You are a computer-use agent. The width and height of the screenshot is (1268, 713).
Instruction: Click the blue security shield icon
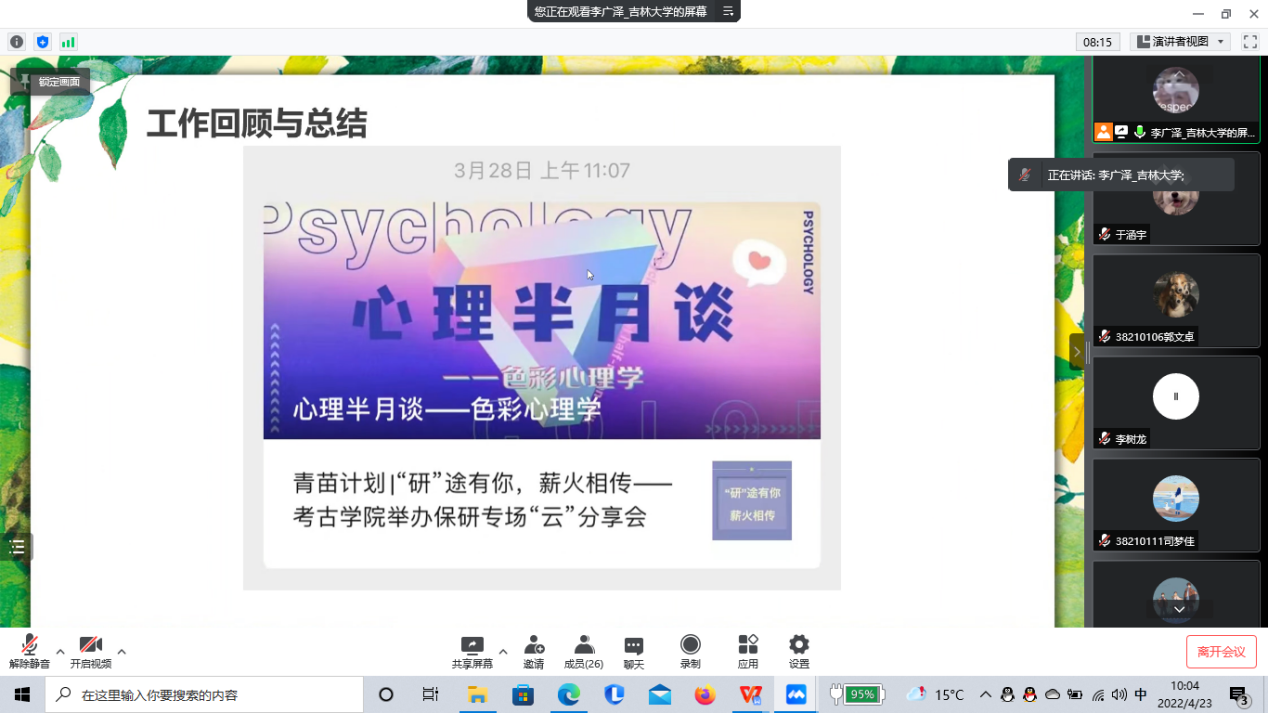pyautogui.click(x=42, y=42)
